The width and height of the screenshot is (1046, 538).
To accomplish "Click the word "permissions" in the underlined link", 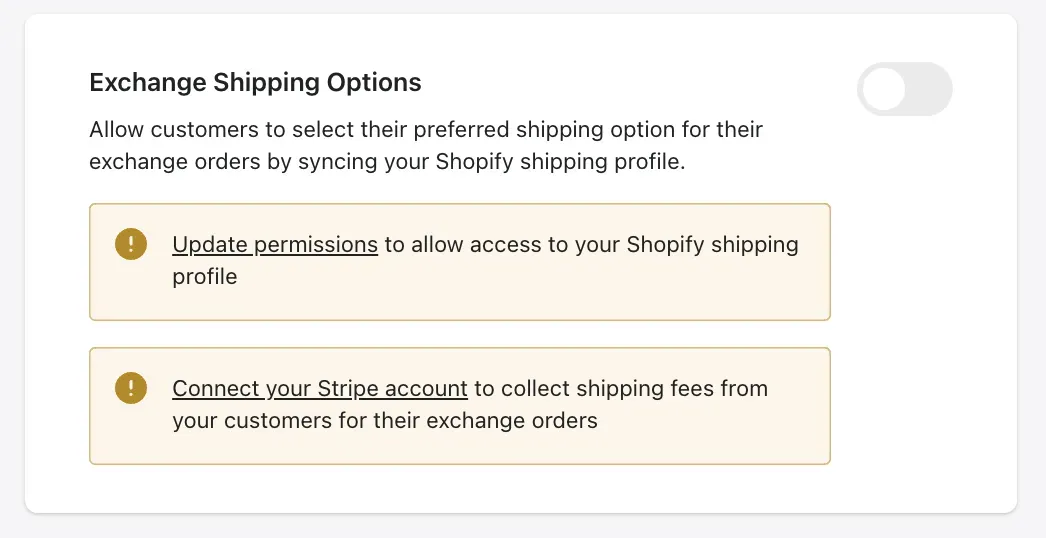I will click(x=316, y=244).
